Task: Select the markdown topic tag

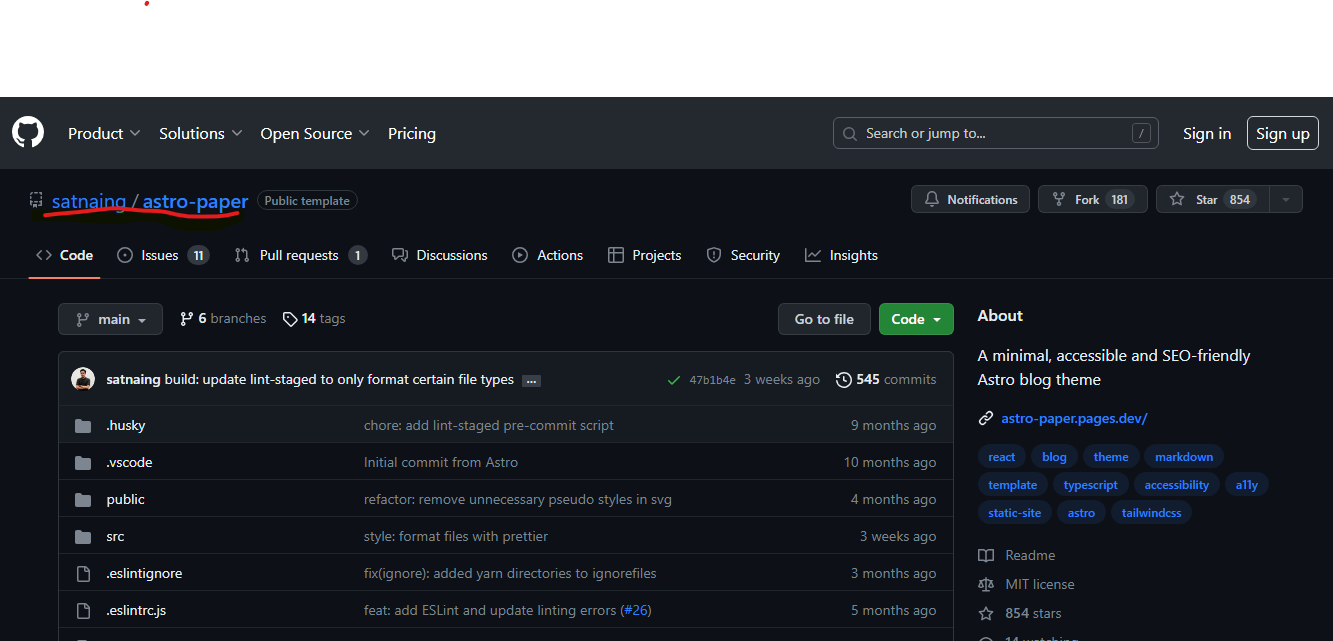Action: 1184,457
